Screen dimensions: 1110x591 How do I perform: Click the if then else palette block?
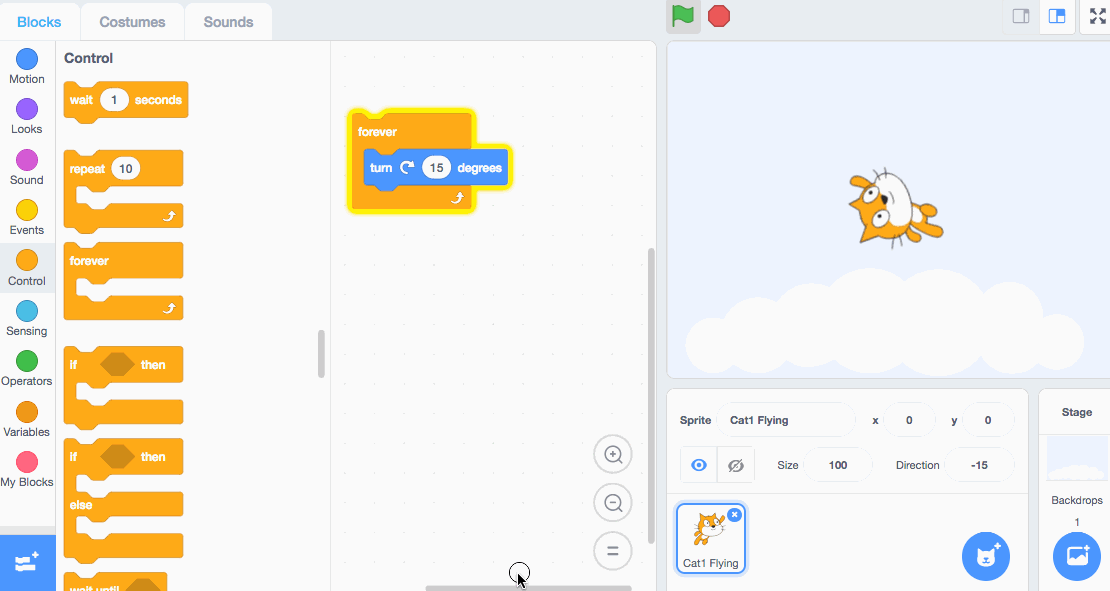(x=123, y=500)
